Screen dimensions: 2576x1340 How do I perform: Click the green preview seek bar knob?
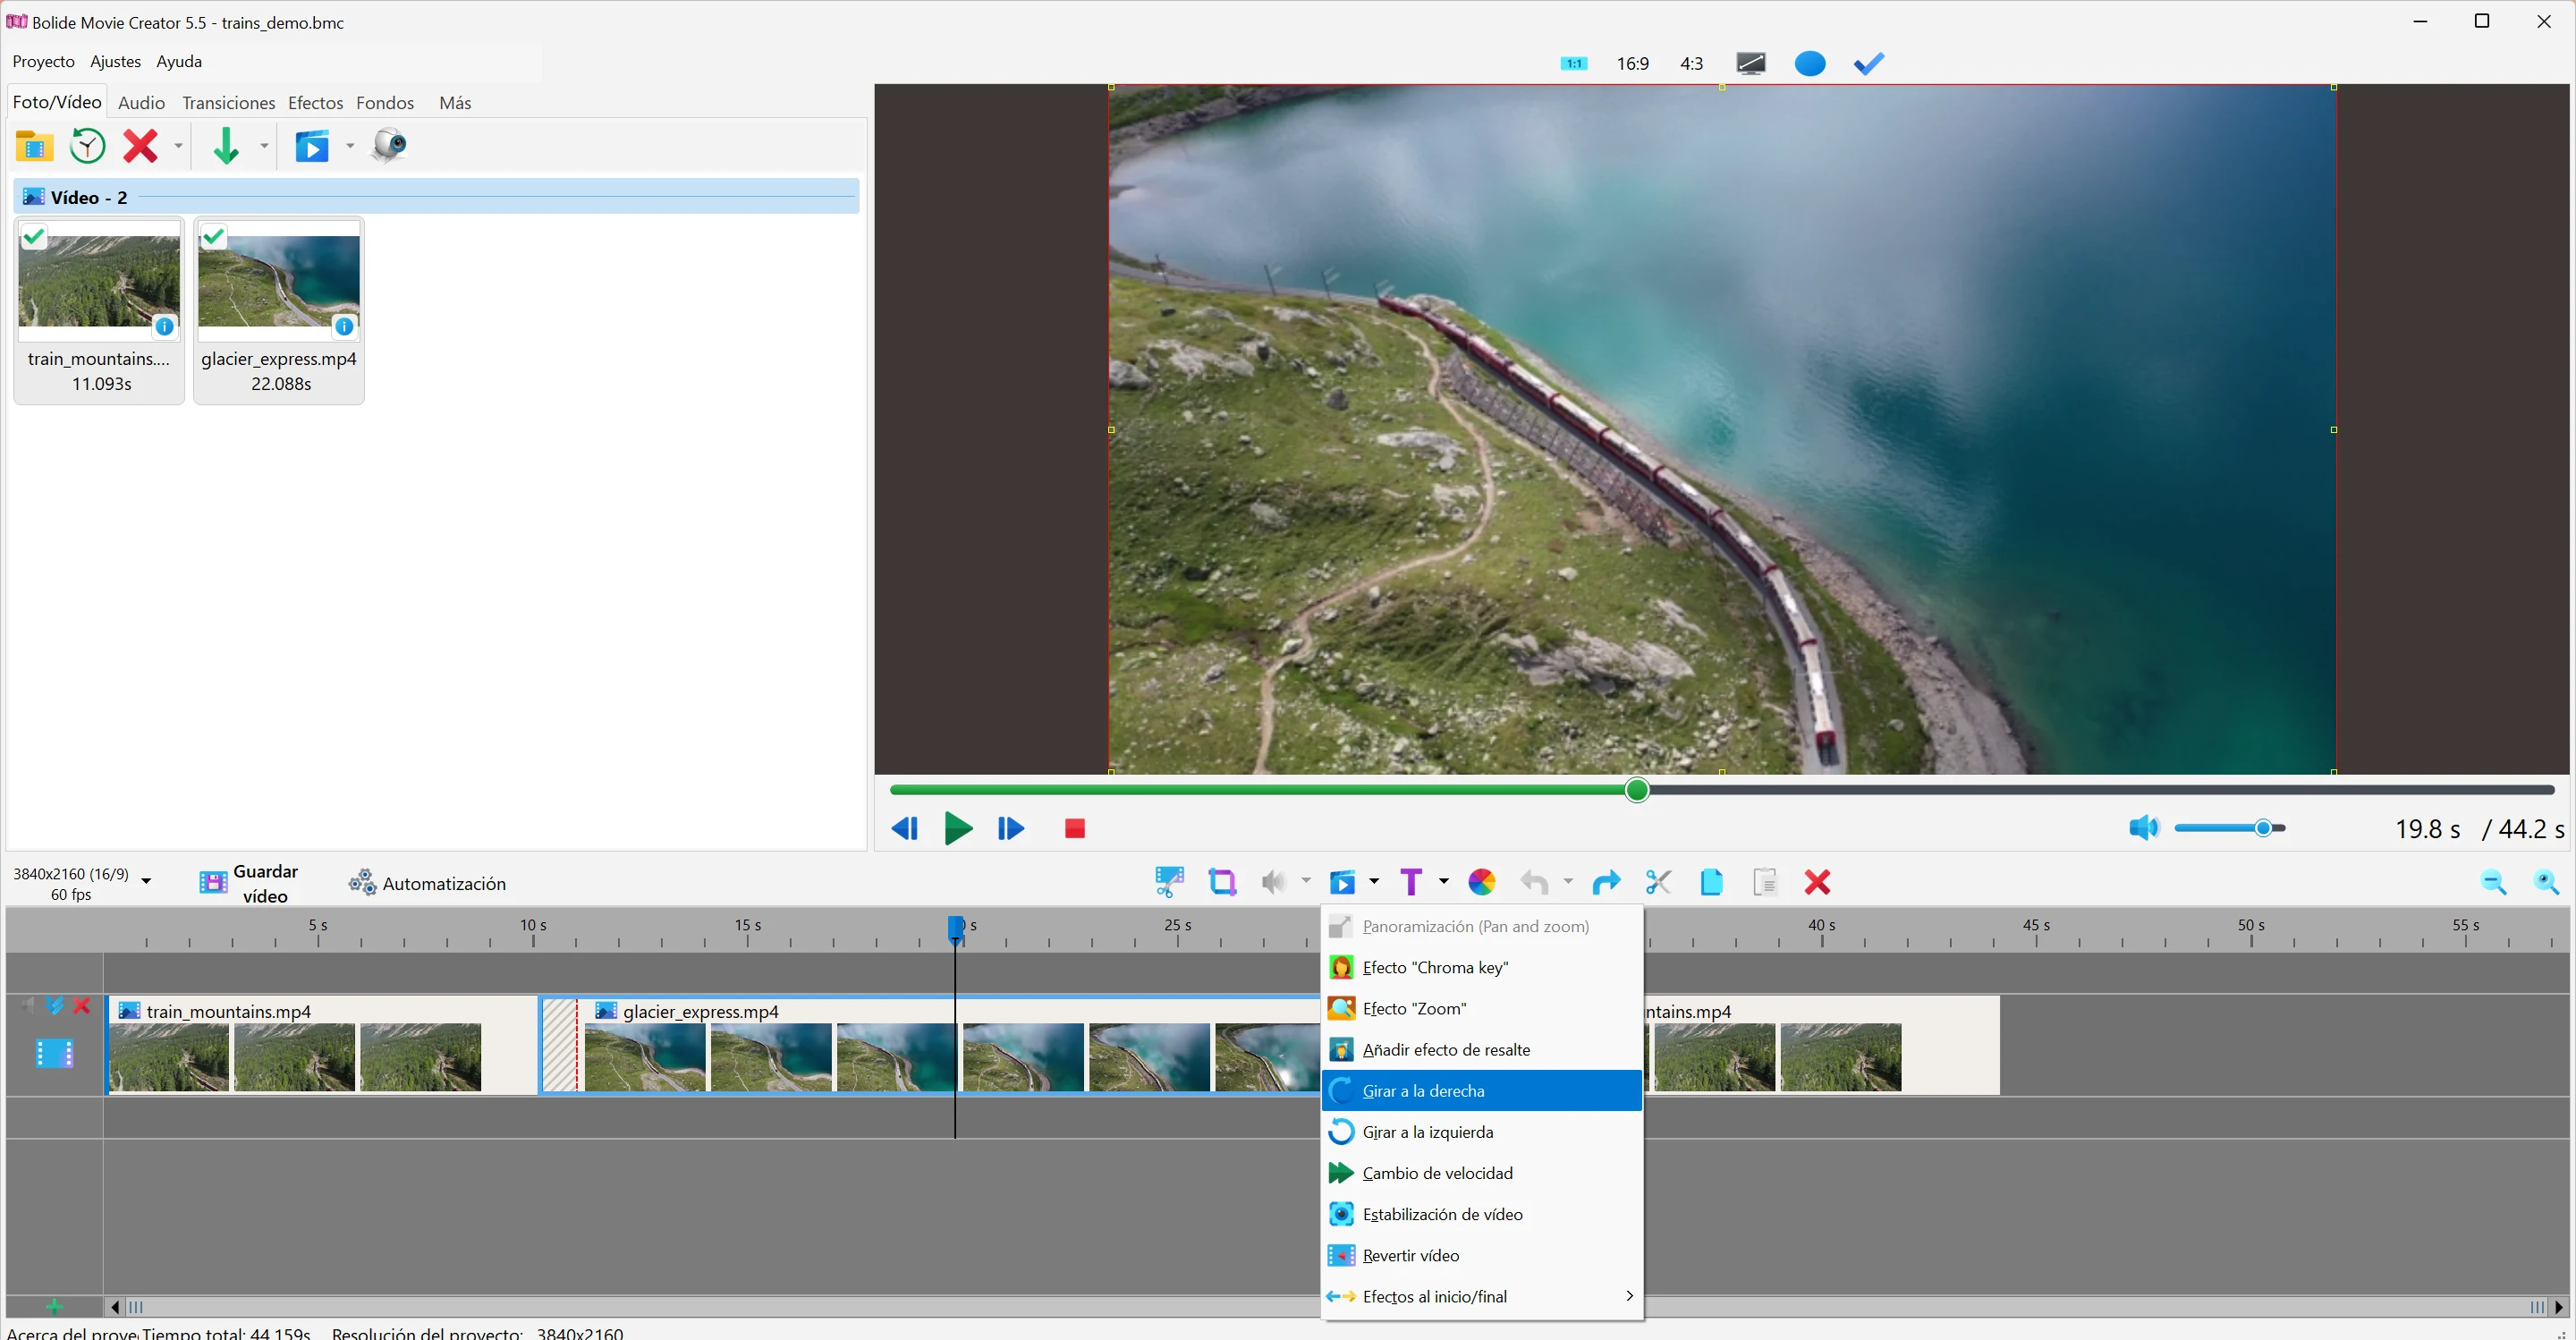click(1637, 791)
